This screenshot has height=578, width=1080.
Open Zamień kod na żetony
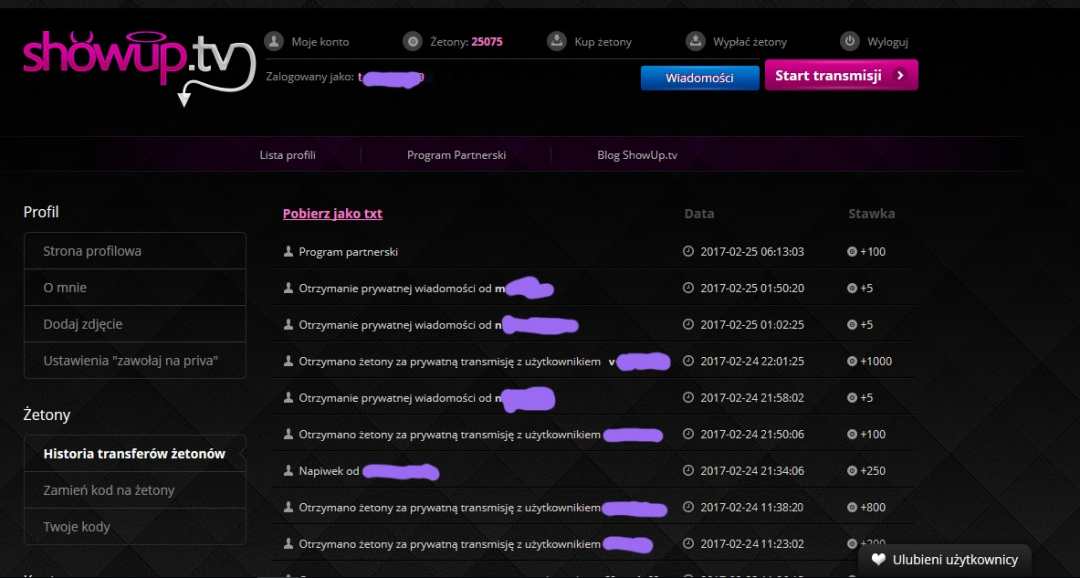coord(109,490)
